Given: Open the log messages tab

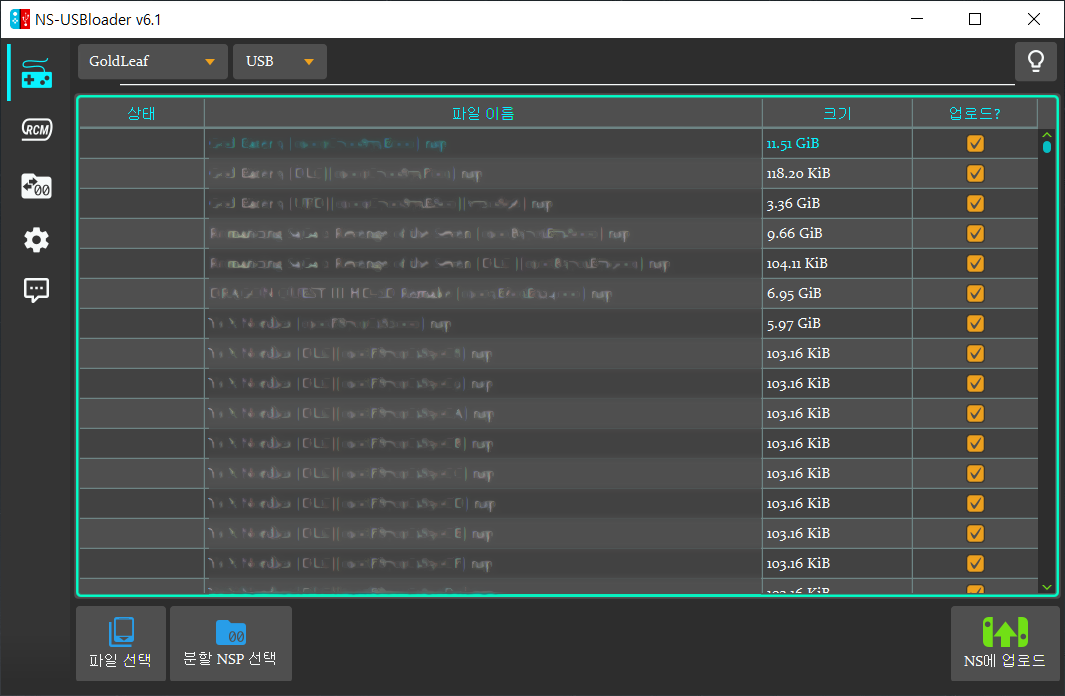Looking at the screenshot, I should pyautogui.click(x=37, y=290).
